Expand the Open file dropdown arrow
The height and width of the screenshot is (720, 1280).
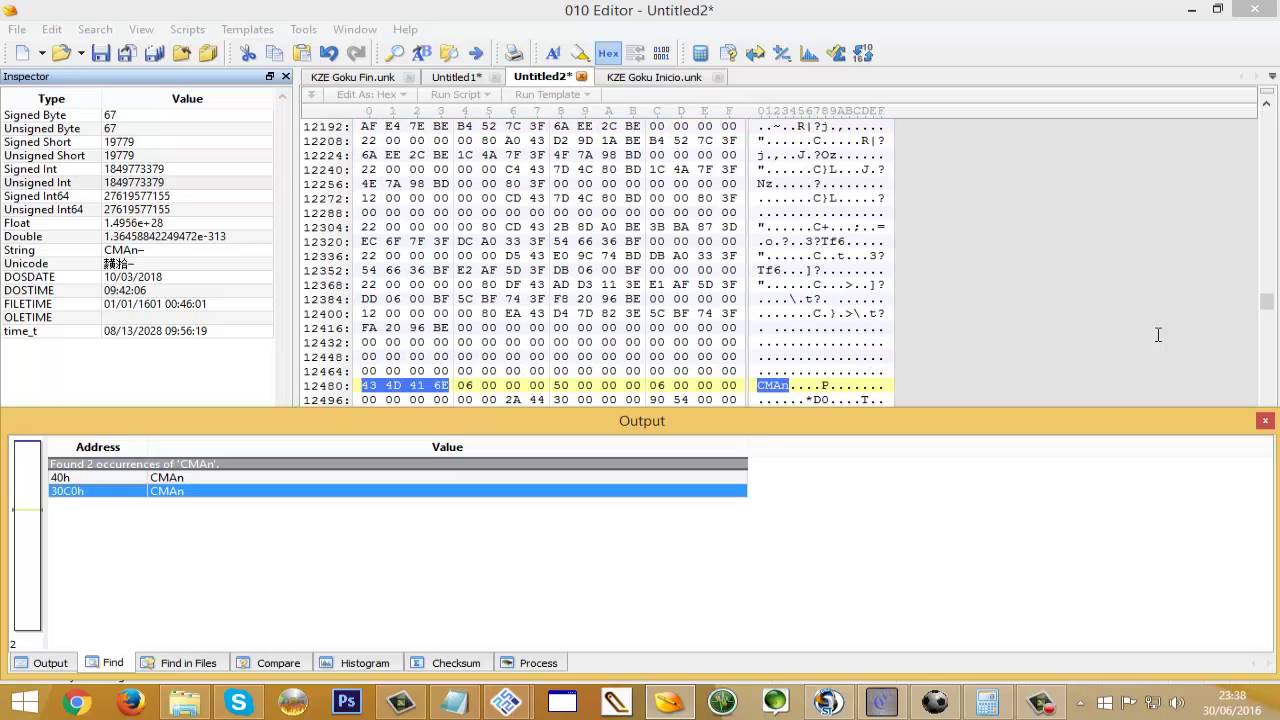pos(81,54)
